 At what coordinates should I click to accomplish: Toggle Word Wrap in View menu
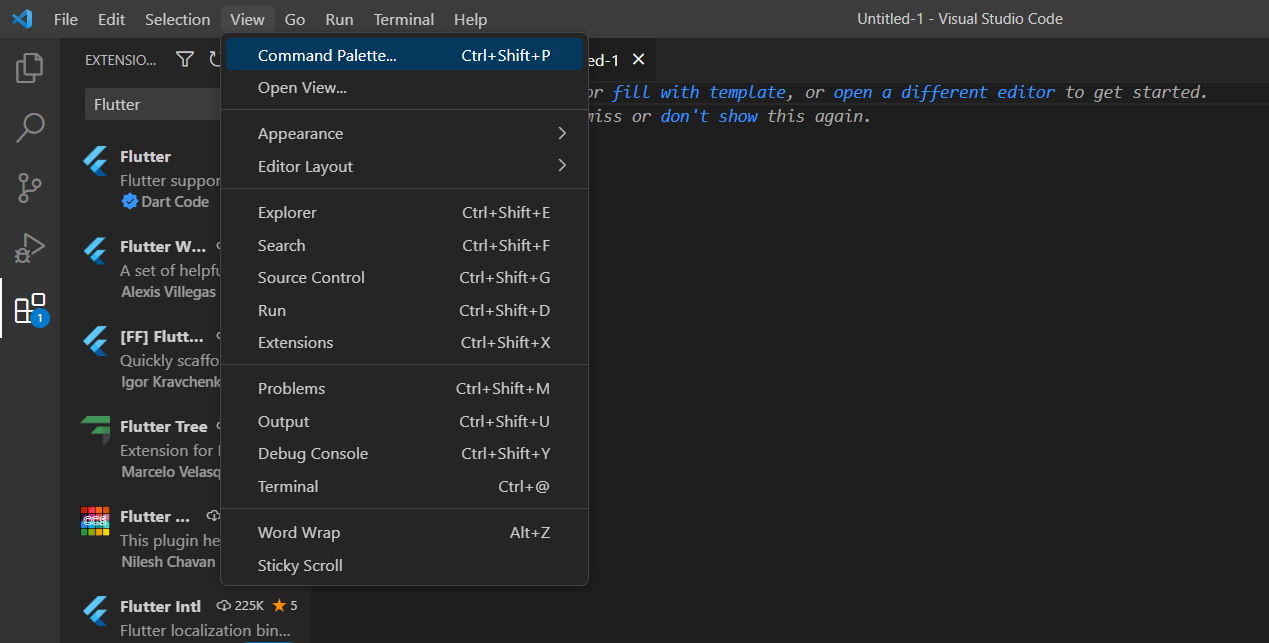[x=299, y=533]
